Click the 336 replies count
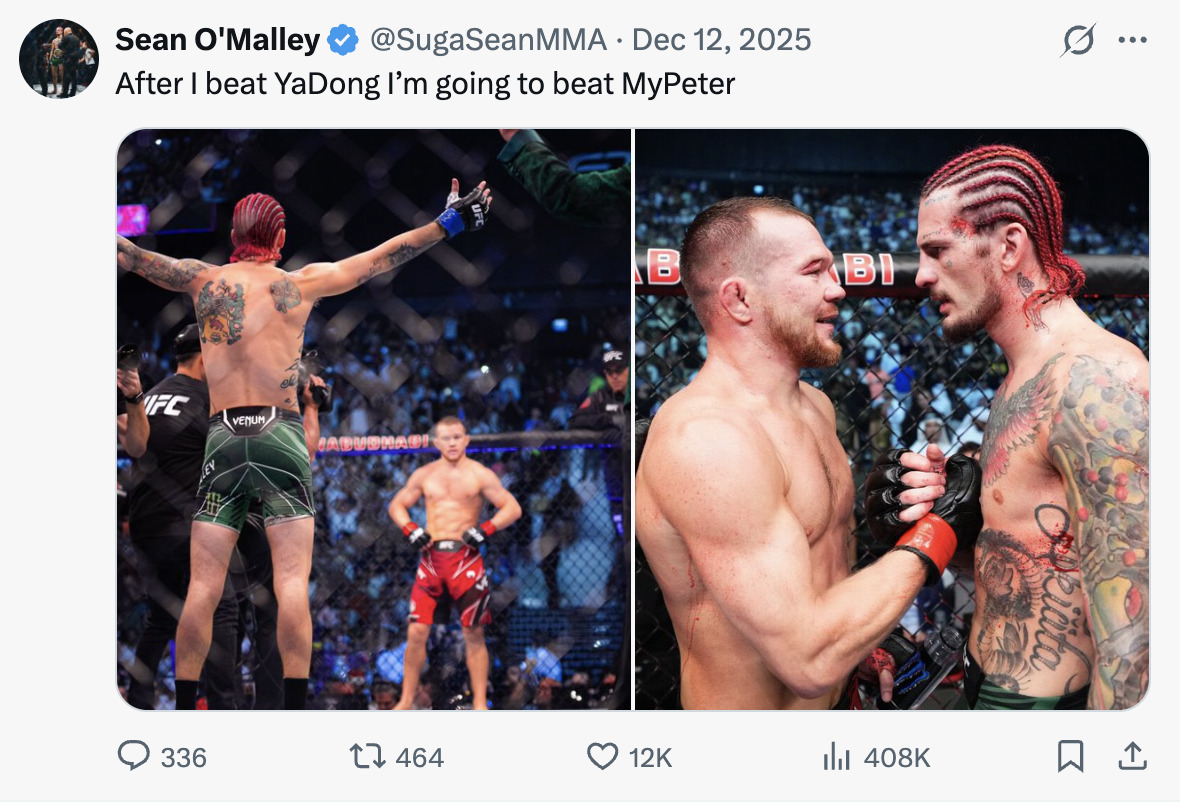 pyautogui.click(x=183, y=758)
